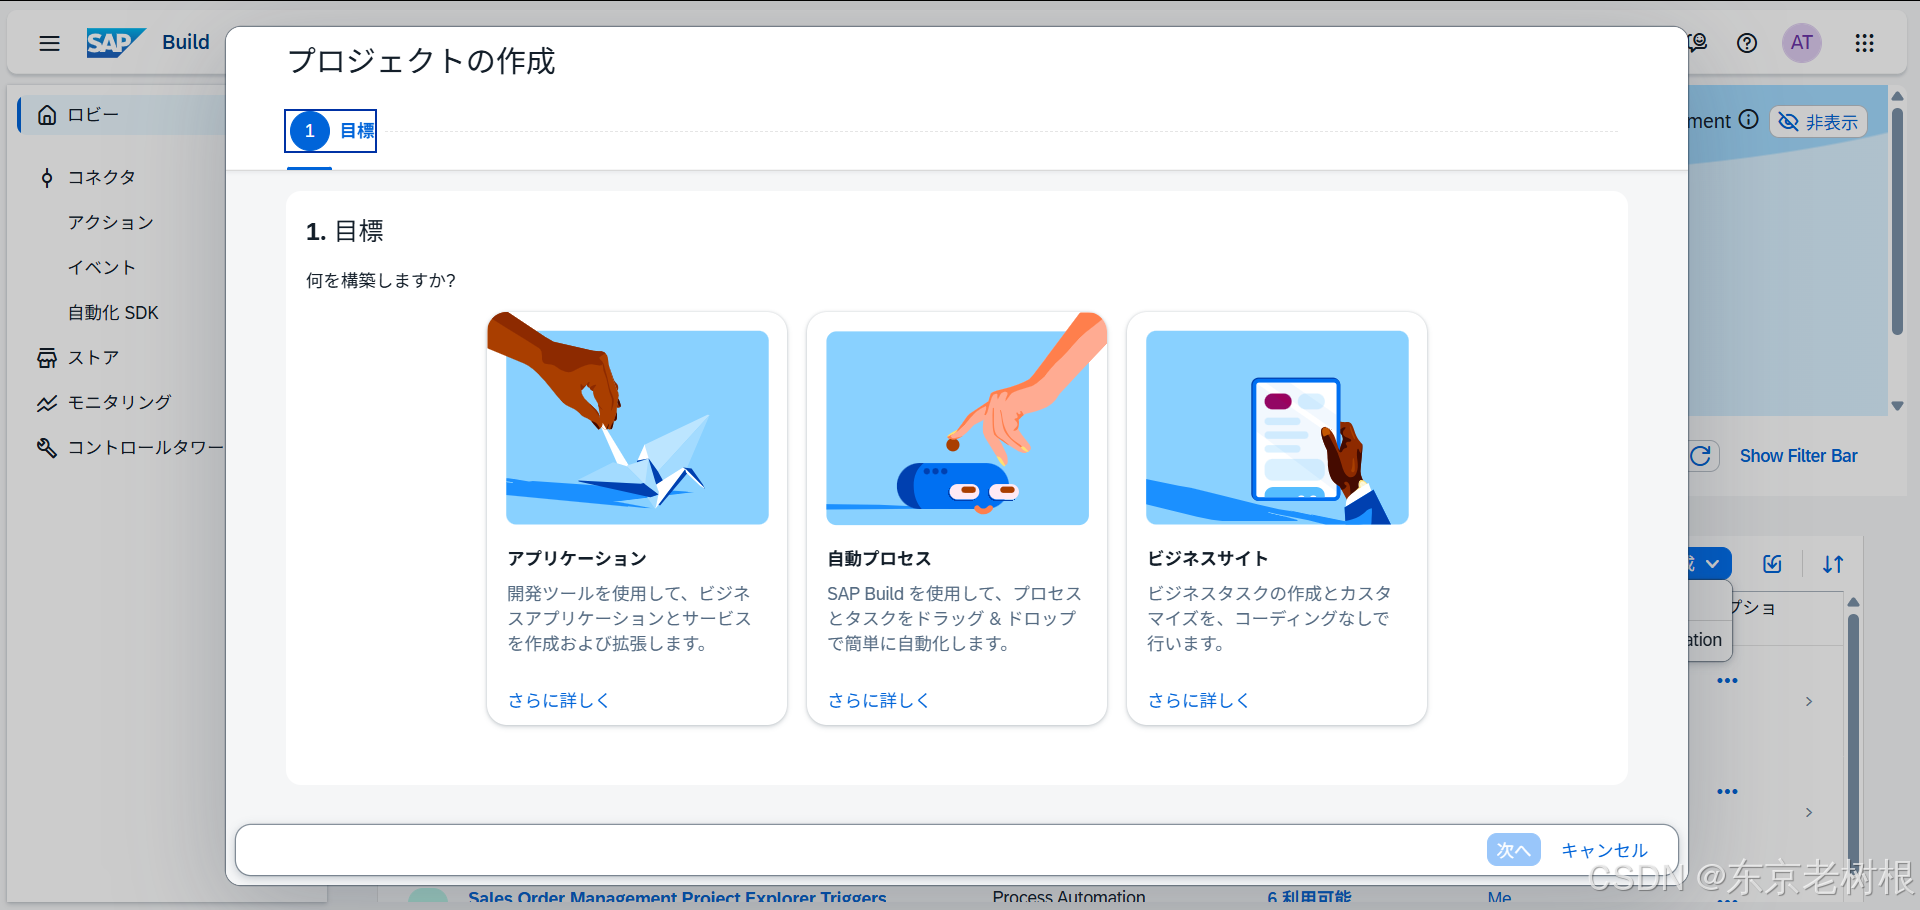Click the info icon next to 'ment'
This screenshot has height=910, width=1920.
[x=1749, y=120]
